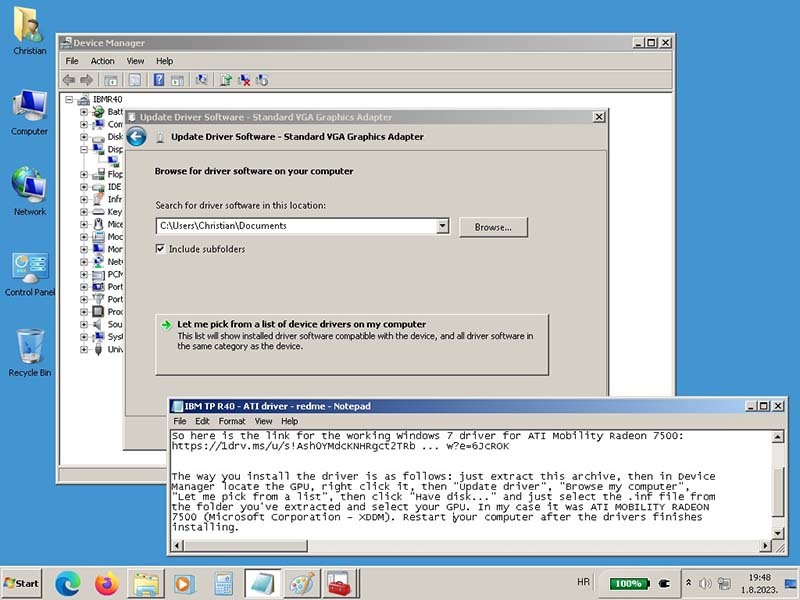Open the driver location path dropdown

442,226
